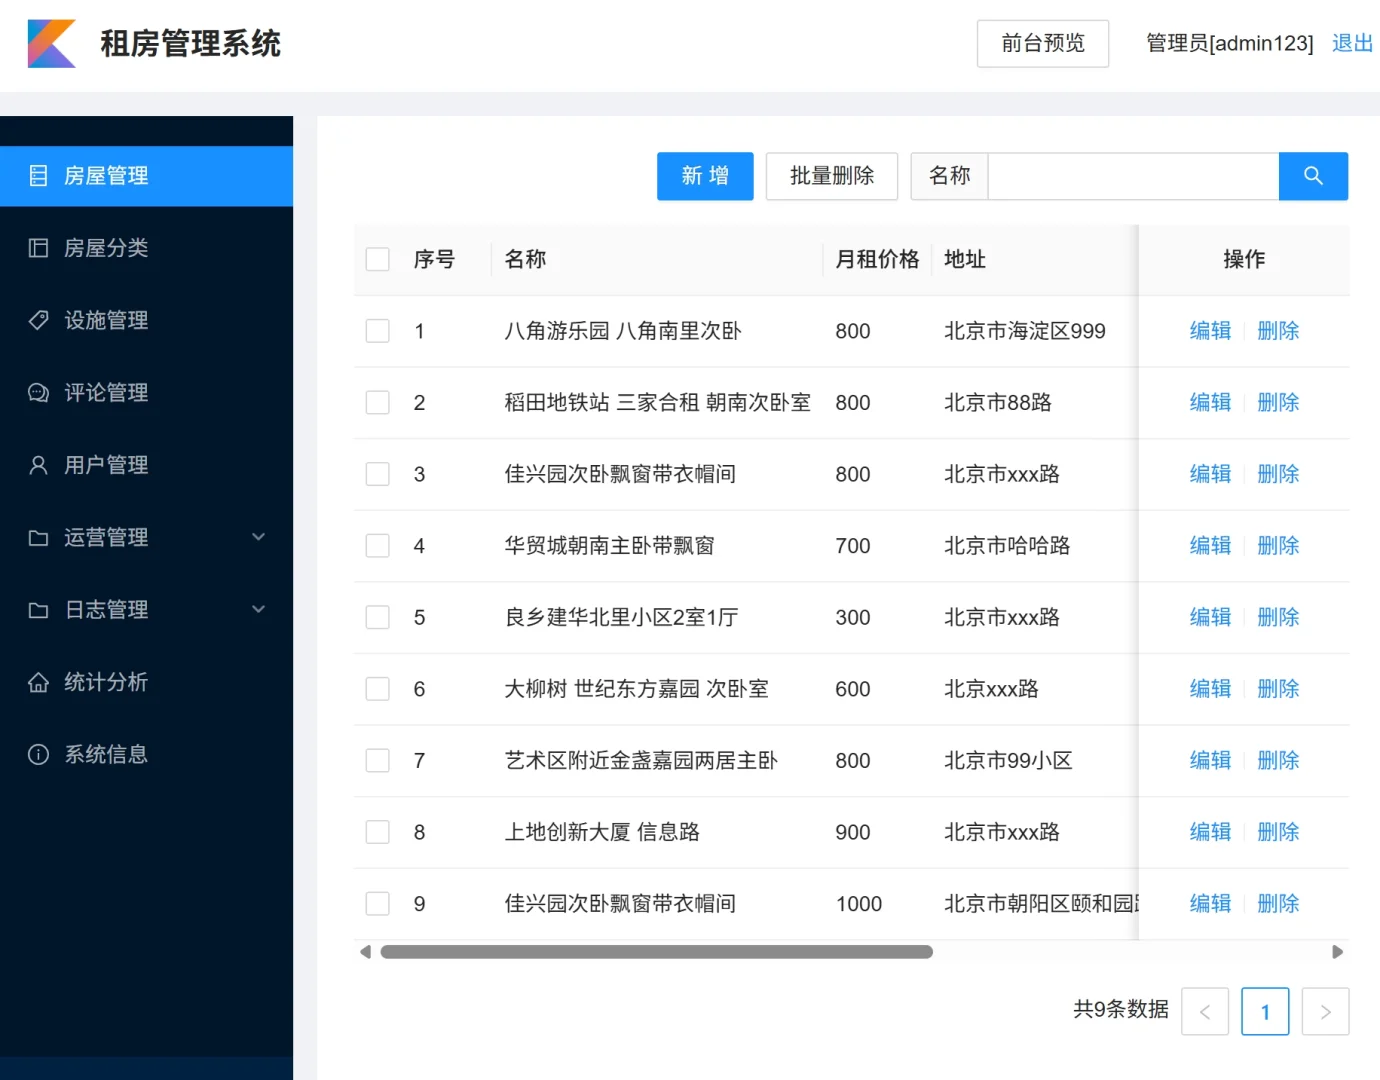Select the 房屋管理 sidebar icon
Viewport: 1380px width, 1080px height.
click(38, 175)
